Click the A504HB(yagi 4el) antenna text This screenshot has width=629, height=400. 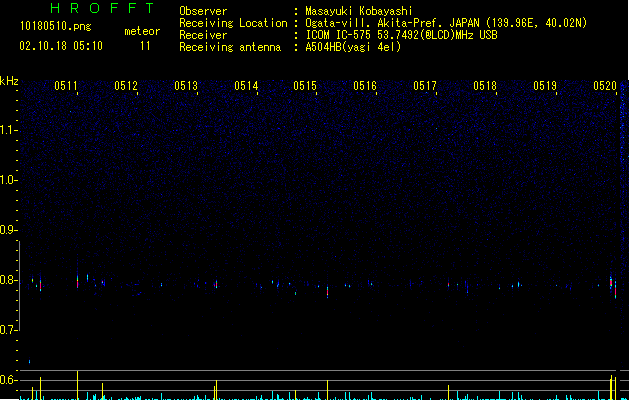[353, 47]
